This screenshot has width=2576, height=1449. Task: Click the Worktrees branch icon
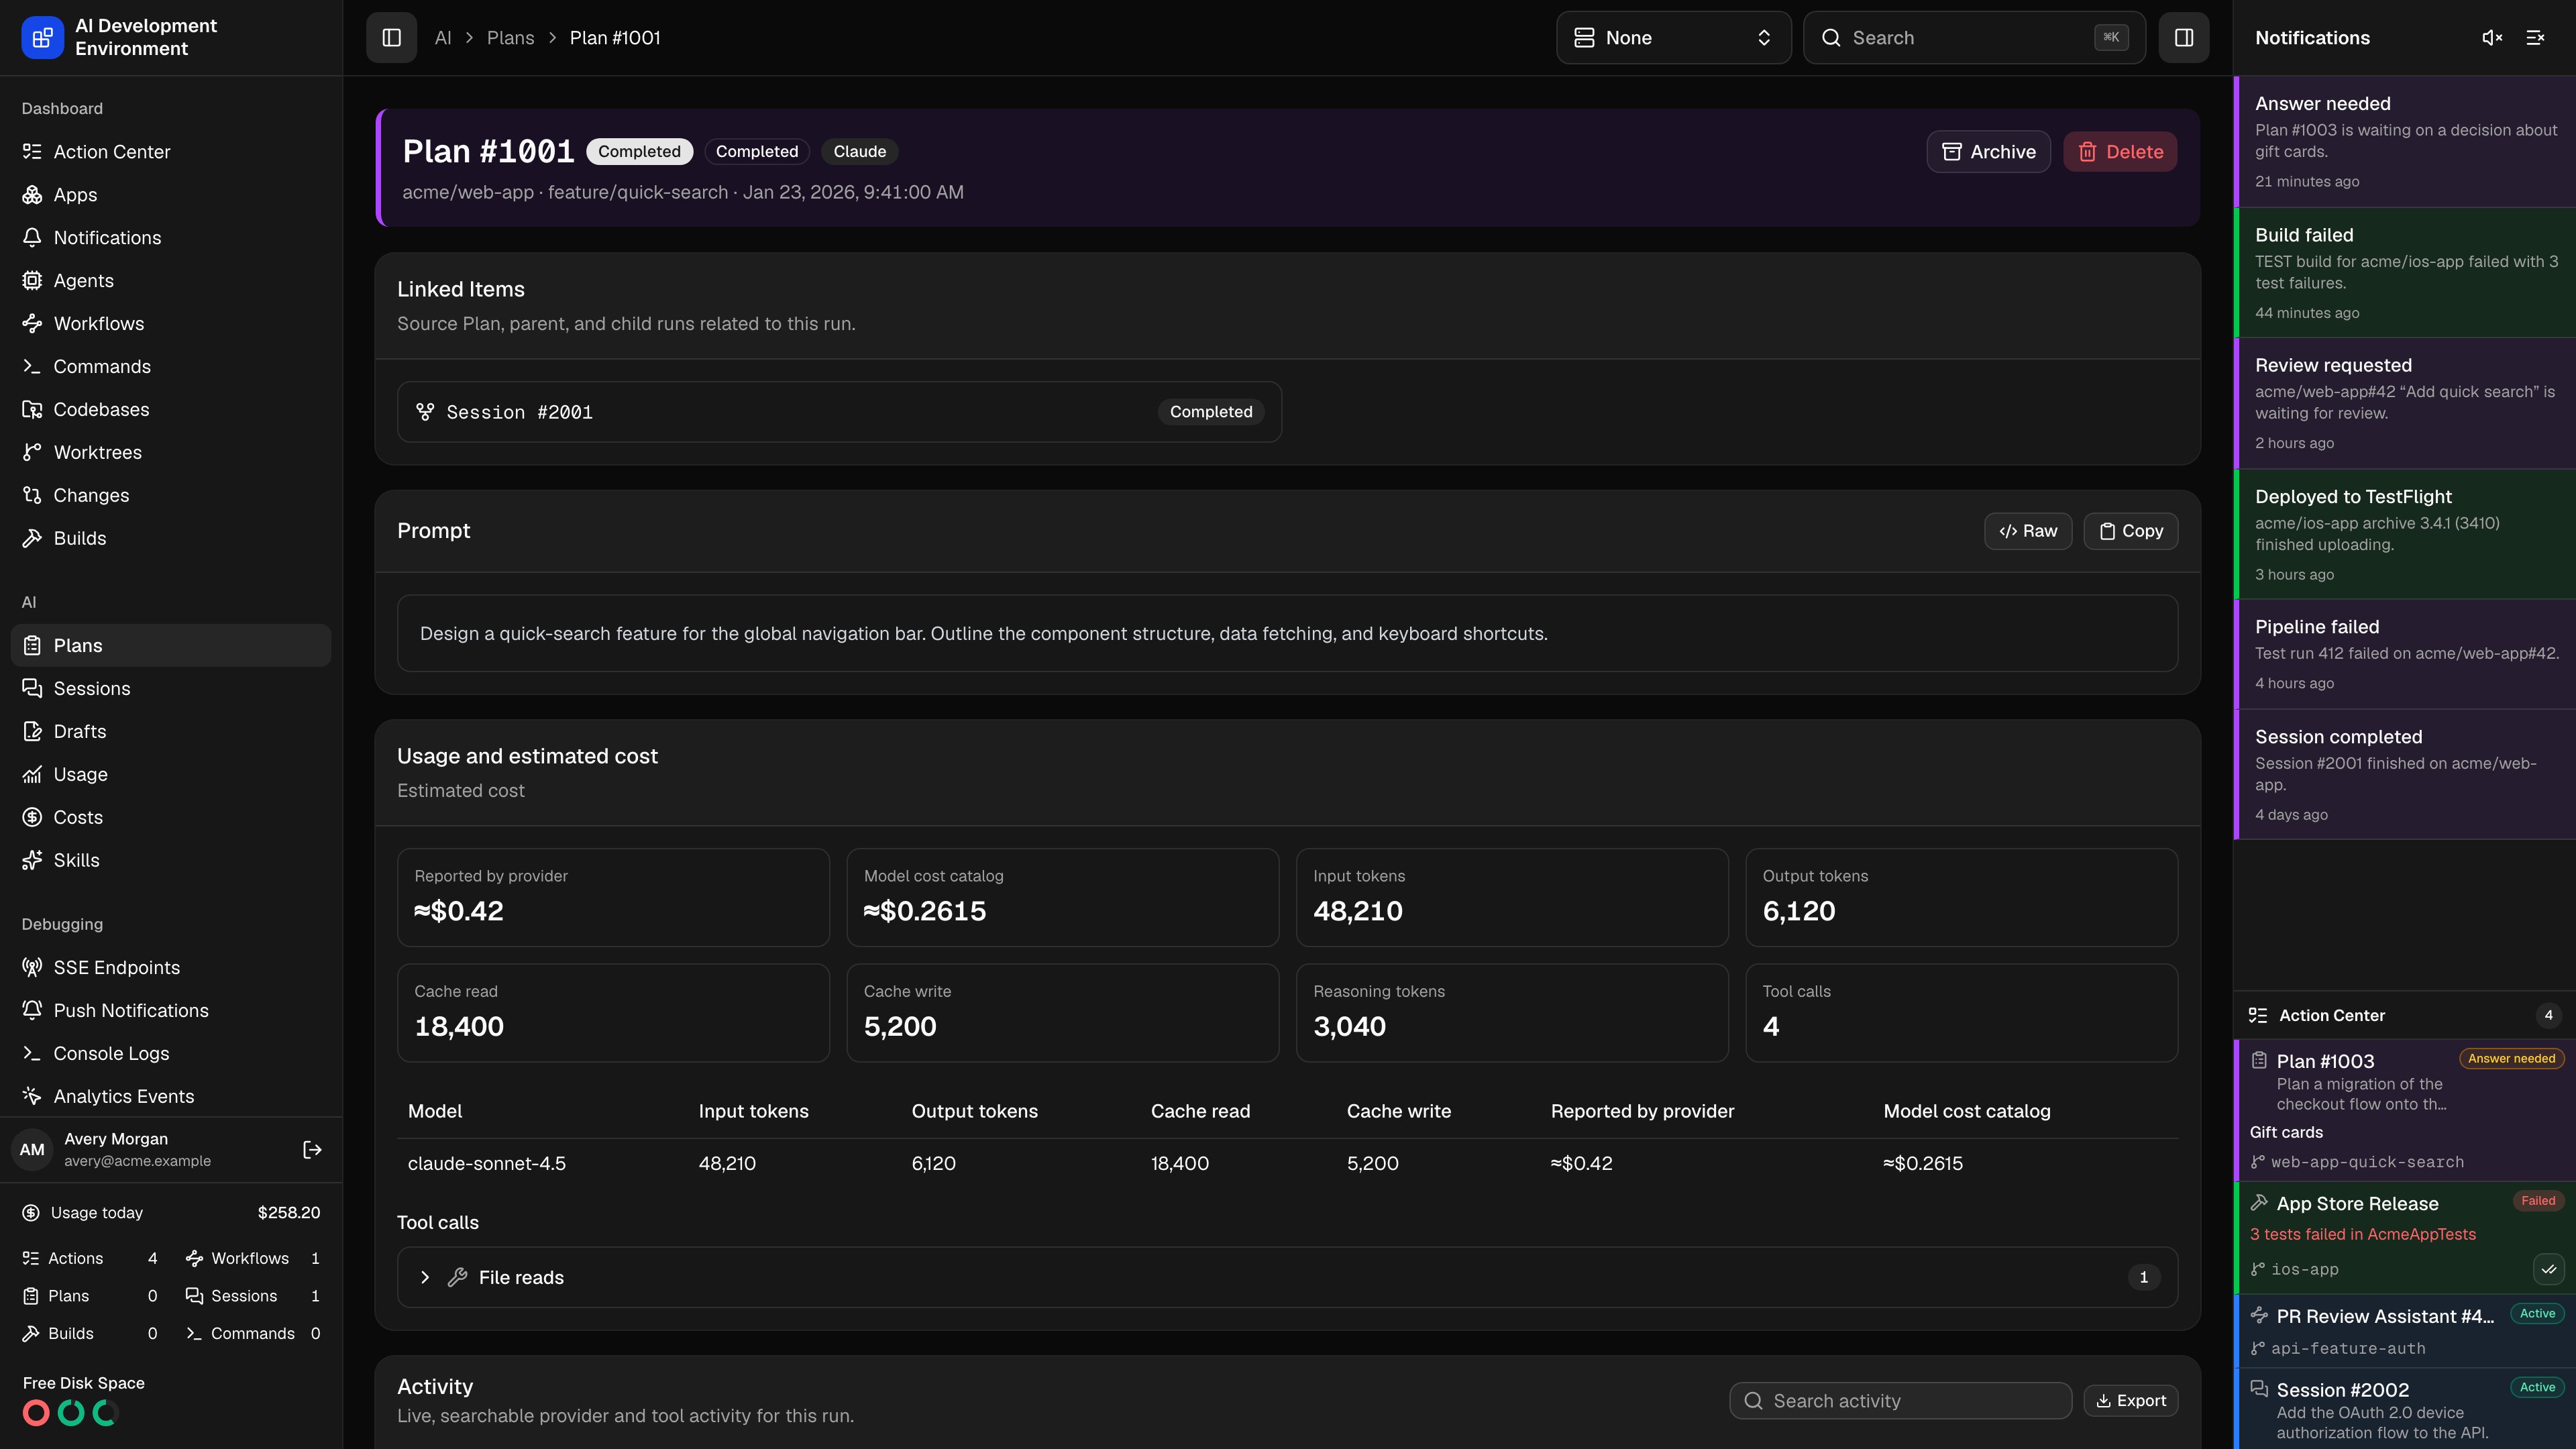(x=32, y=453)
